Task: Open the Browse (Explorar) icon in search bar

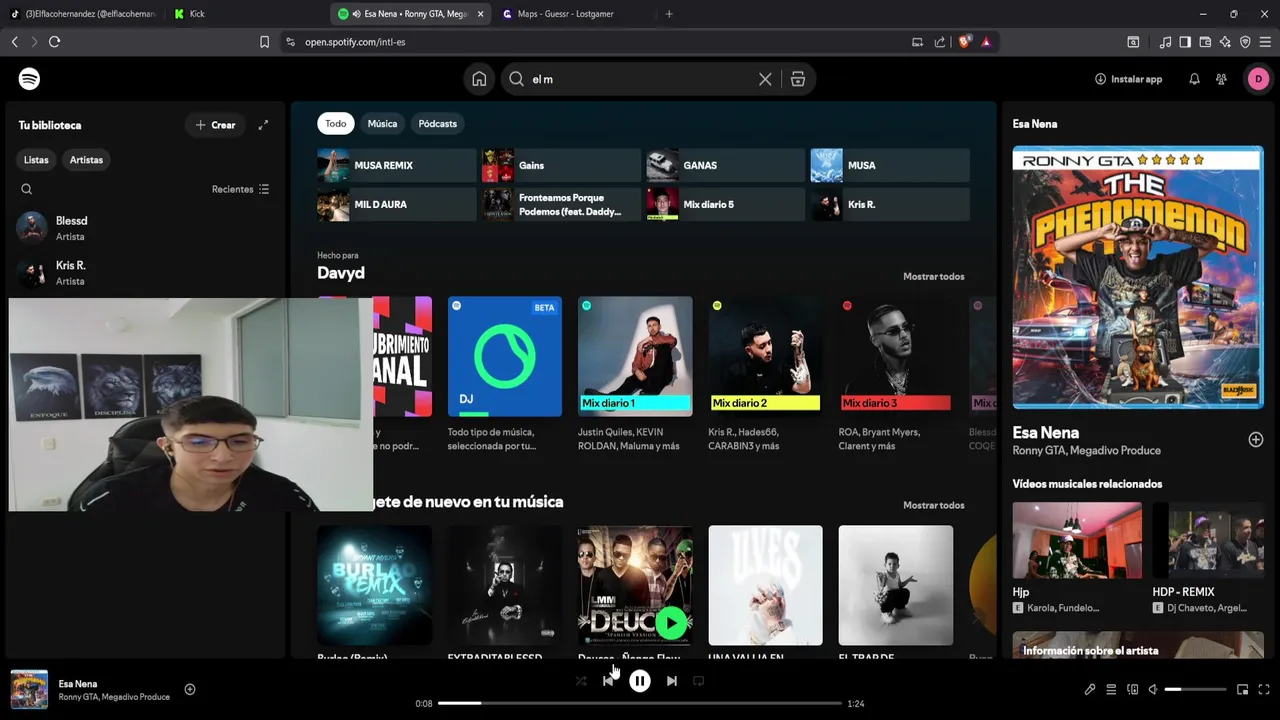Action: [798, 79]
